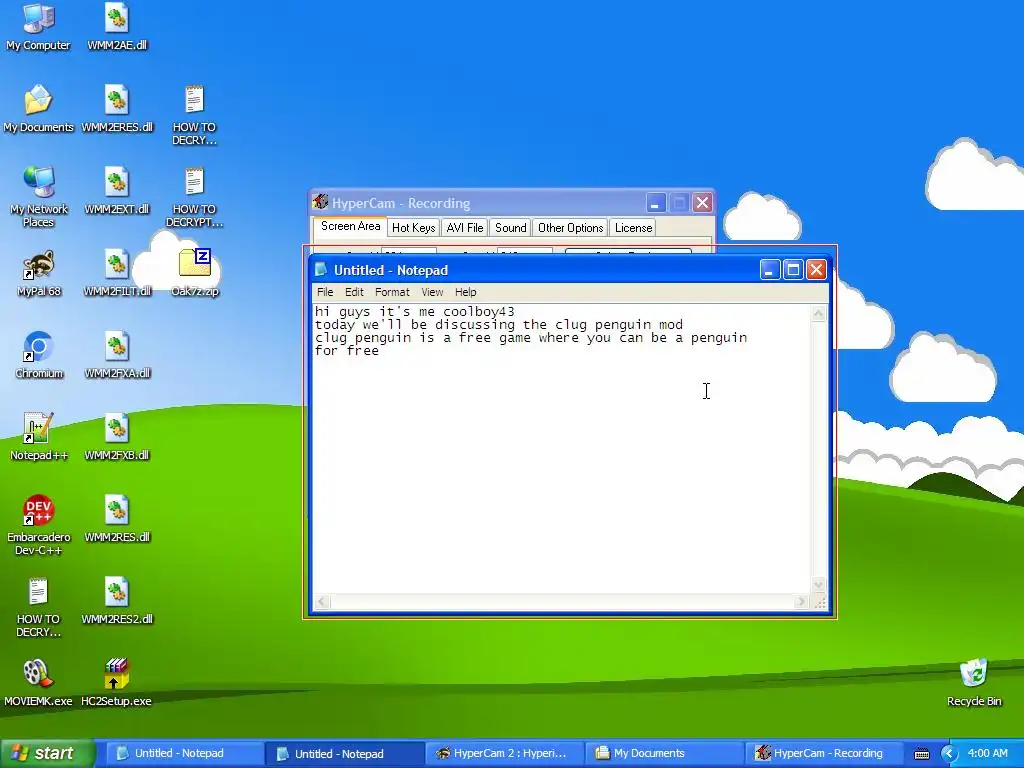The image size is (1024, 768).
Task: Select WMM2RES2.dll file icon
Action: pos(117,601)
